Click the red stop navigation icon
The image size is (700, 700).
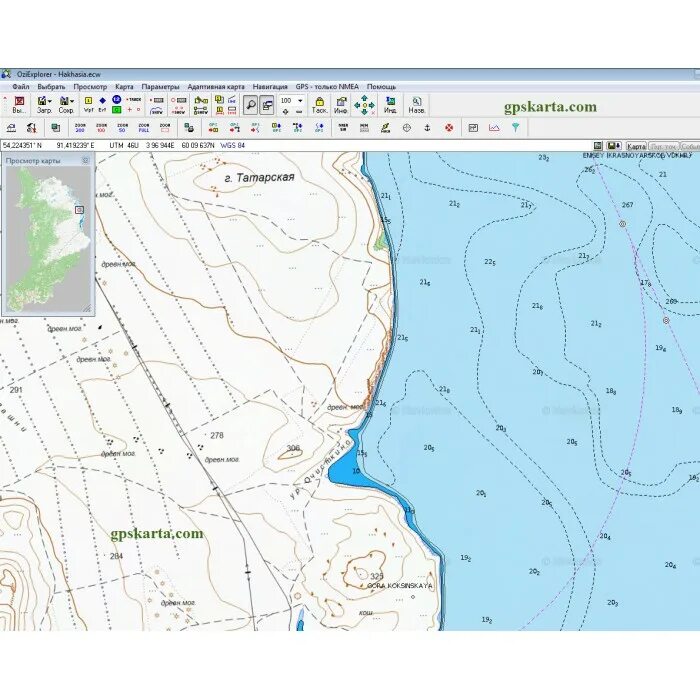449,128
